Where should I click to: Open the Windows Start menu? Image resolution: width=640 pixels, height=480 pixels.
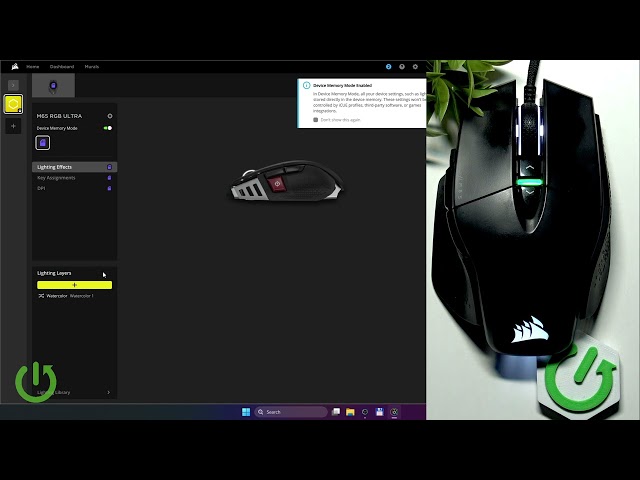[246, 412]
